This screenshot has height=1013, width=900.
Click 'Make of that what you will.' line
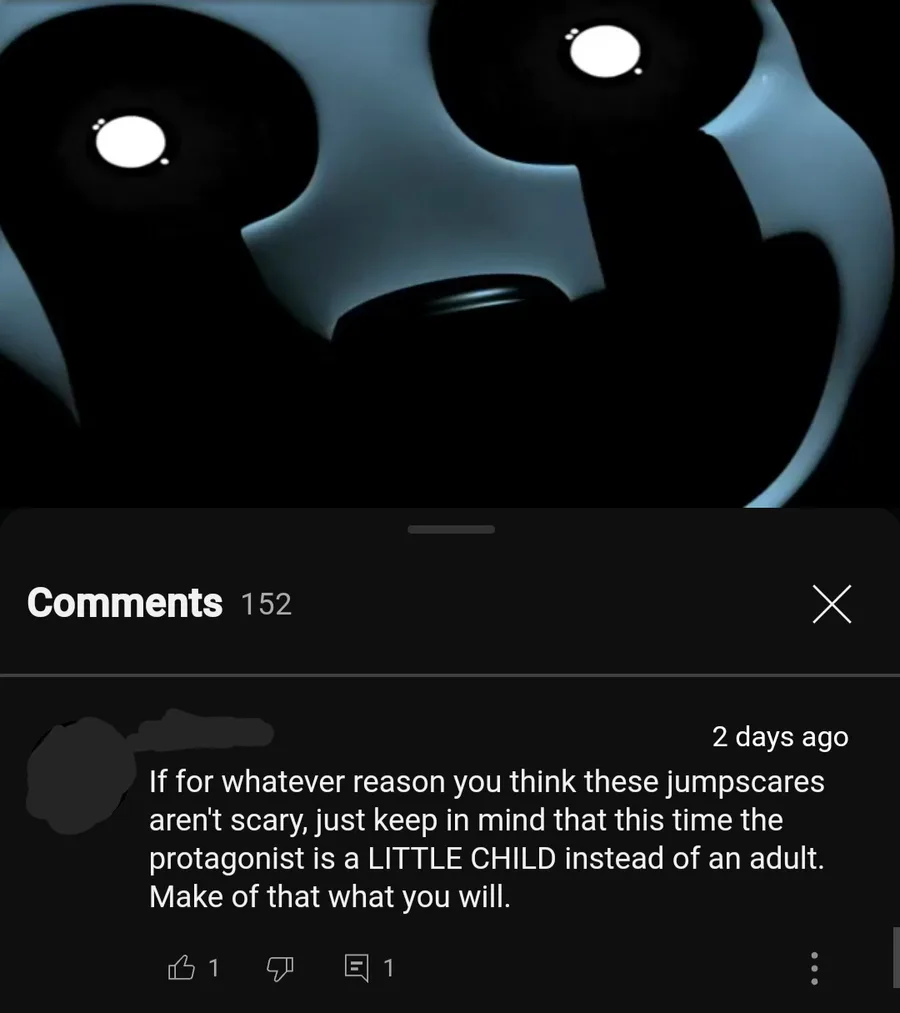coord(330,897)
